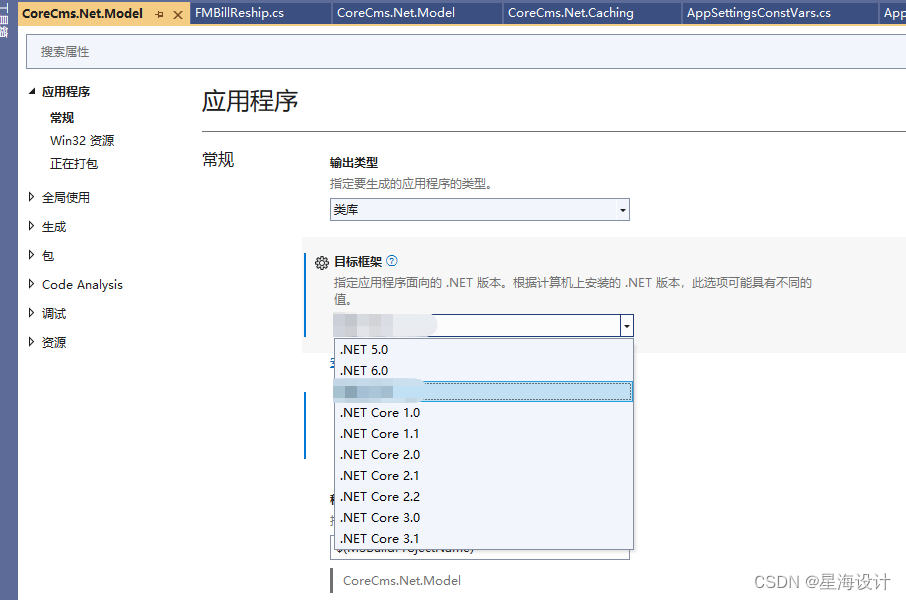
Task: Open the target framework help icon
Action: [392, 261]
